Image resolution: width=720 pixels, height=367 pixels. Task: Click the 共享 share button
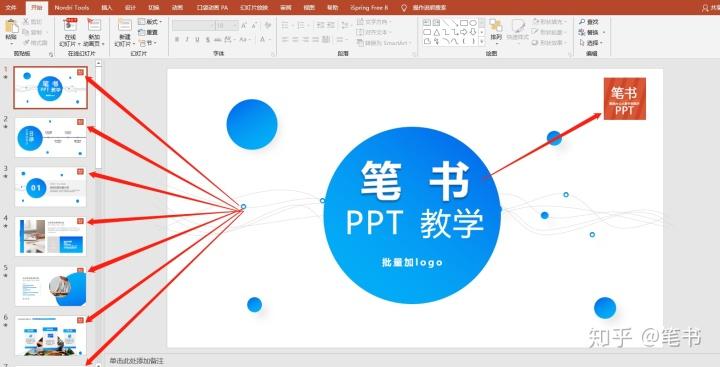(x=711, y=8)
